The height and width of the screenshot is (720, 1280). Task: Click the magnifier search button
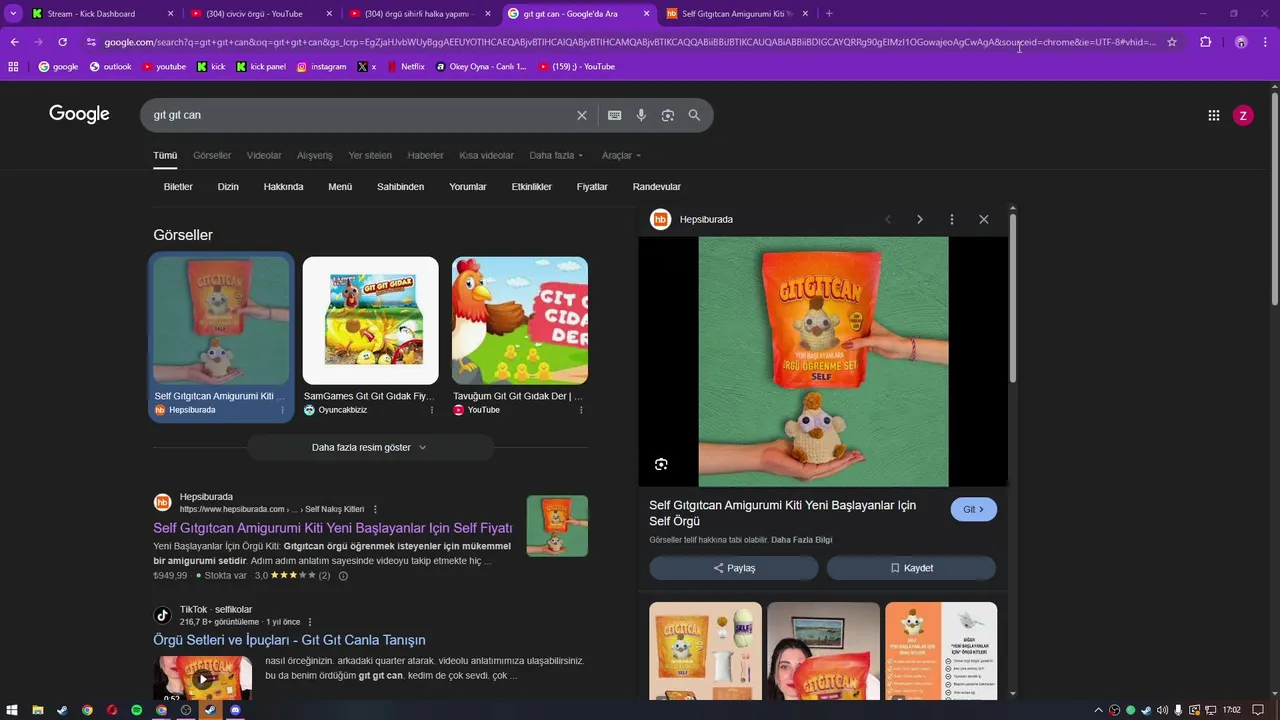point(694,115)
